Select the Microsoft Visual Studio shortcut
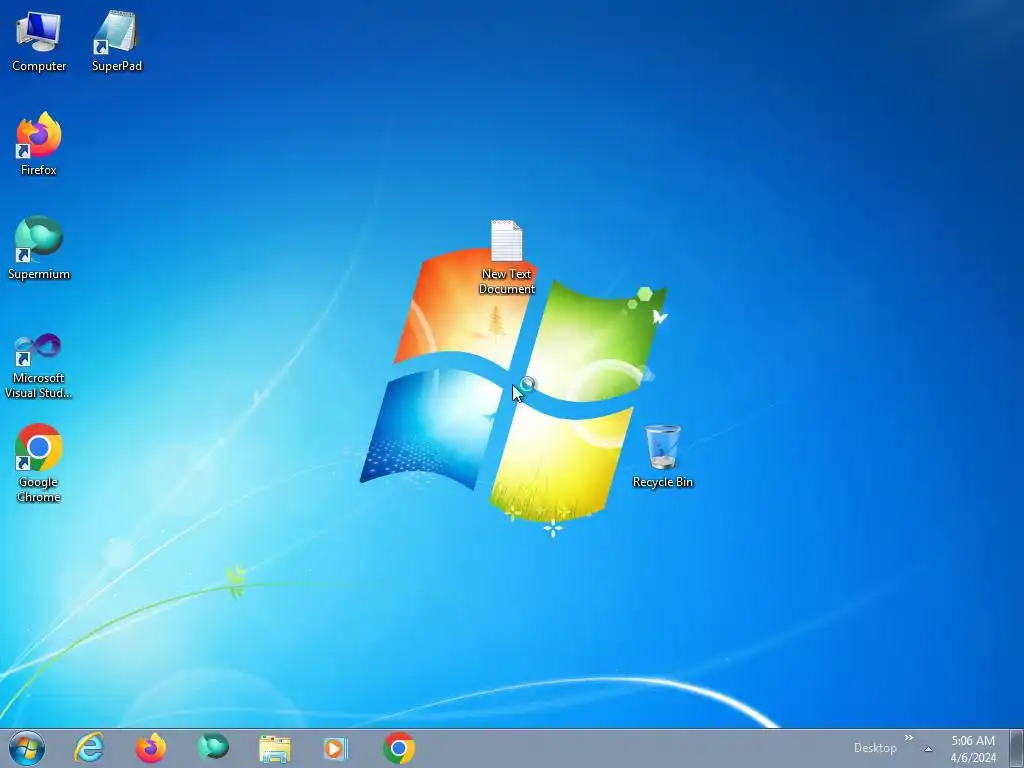Screen dimensions: 1024x768 (39, 366)
